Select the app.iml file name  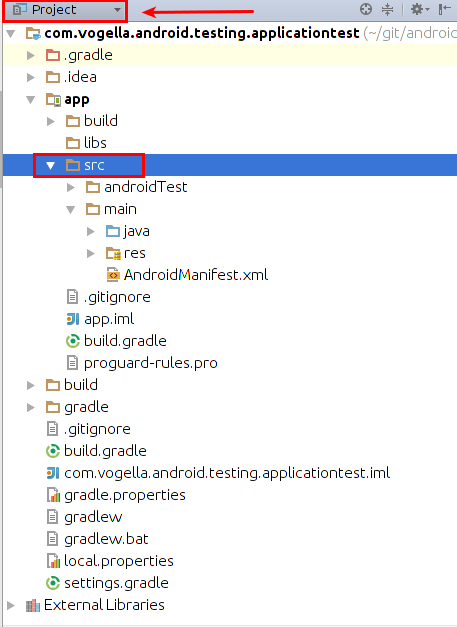pos(109,319)
